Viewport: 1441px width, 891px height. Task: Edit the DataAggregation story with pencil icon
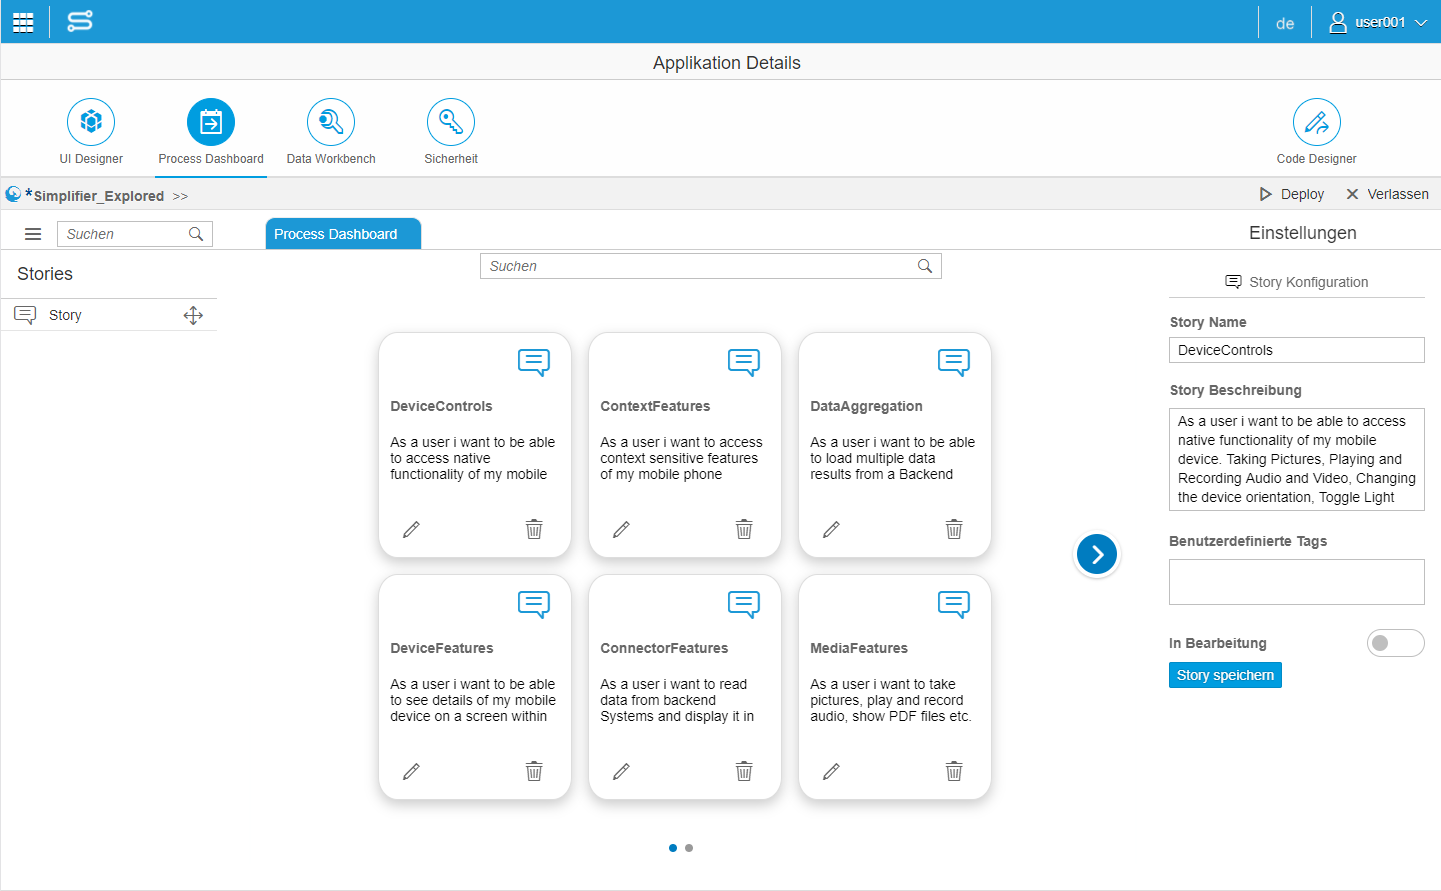(831, 529)
